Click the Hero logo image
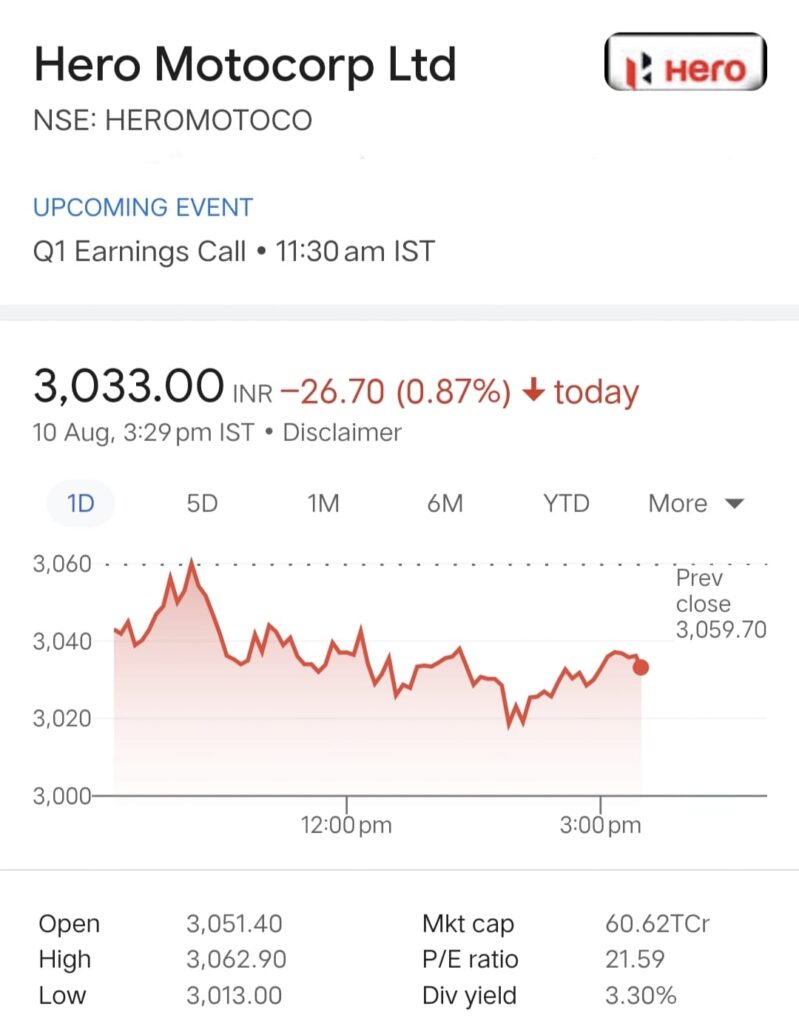The width and height of the screenshot is (799, 1024). coord(685,61)
